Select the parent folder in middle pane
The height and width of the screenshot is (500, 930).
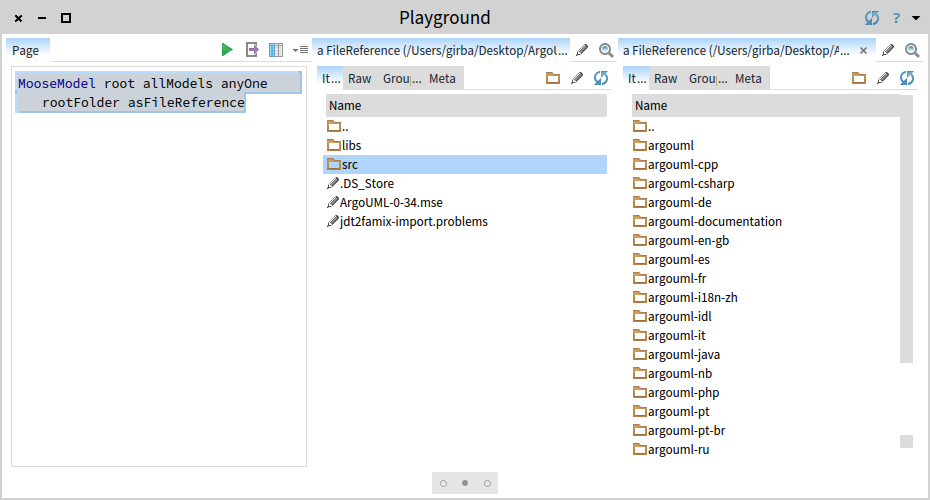pyautogui.click(x=465, y=126)
